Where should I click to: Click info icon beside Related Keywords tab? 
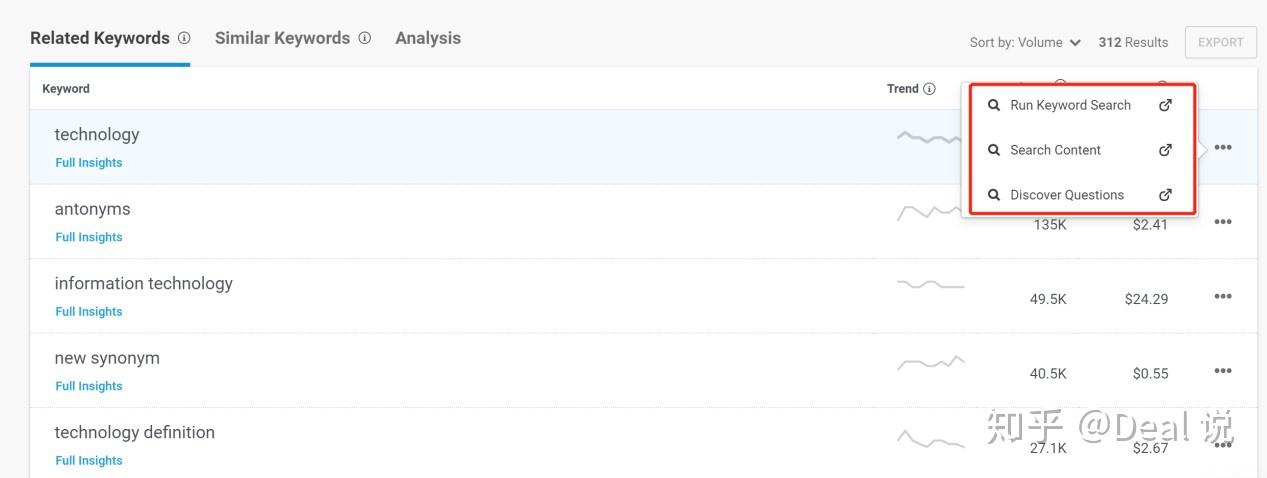coord(184,38)
